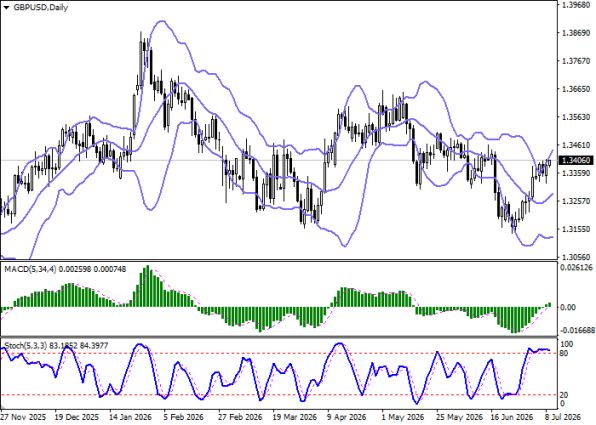Viewport: 596px width, 425px height.
Task: Click the 1.34610 price axis value
Action: [x=575, y=145]
